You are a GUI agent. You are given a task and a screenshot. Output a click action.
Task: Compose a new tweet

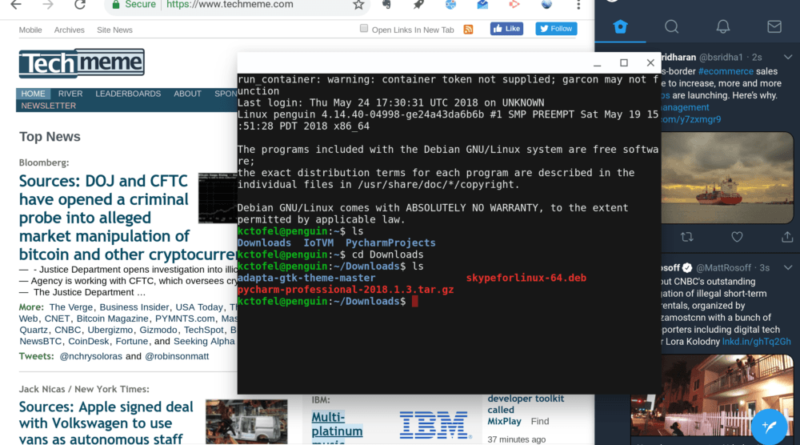[769, 427]
